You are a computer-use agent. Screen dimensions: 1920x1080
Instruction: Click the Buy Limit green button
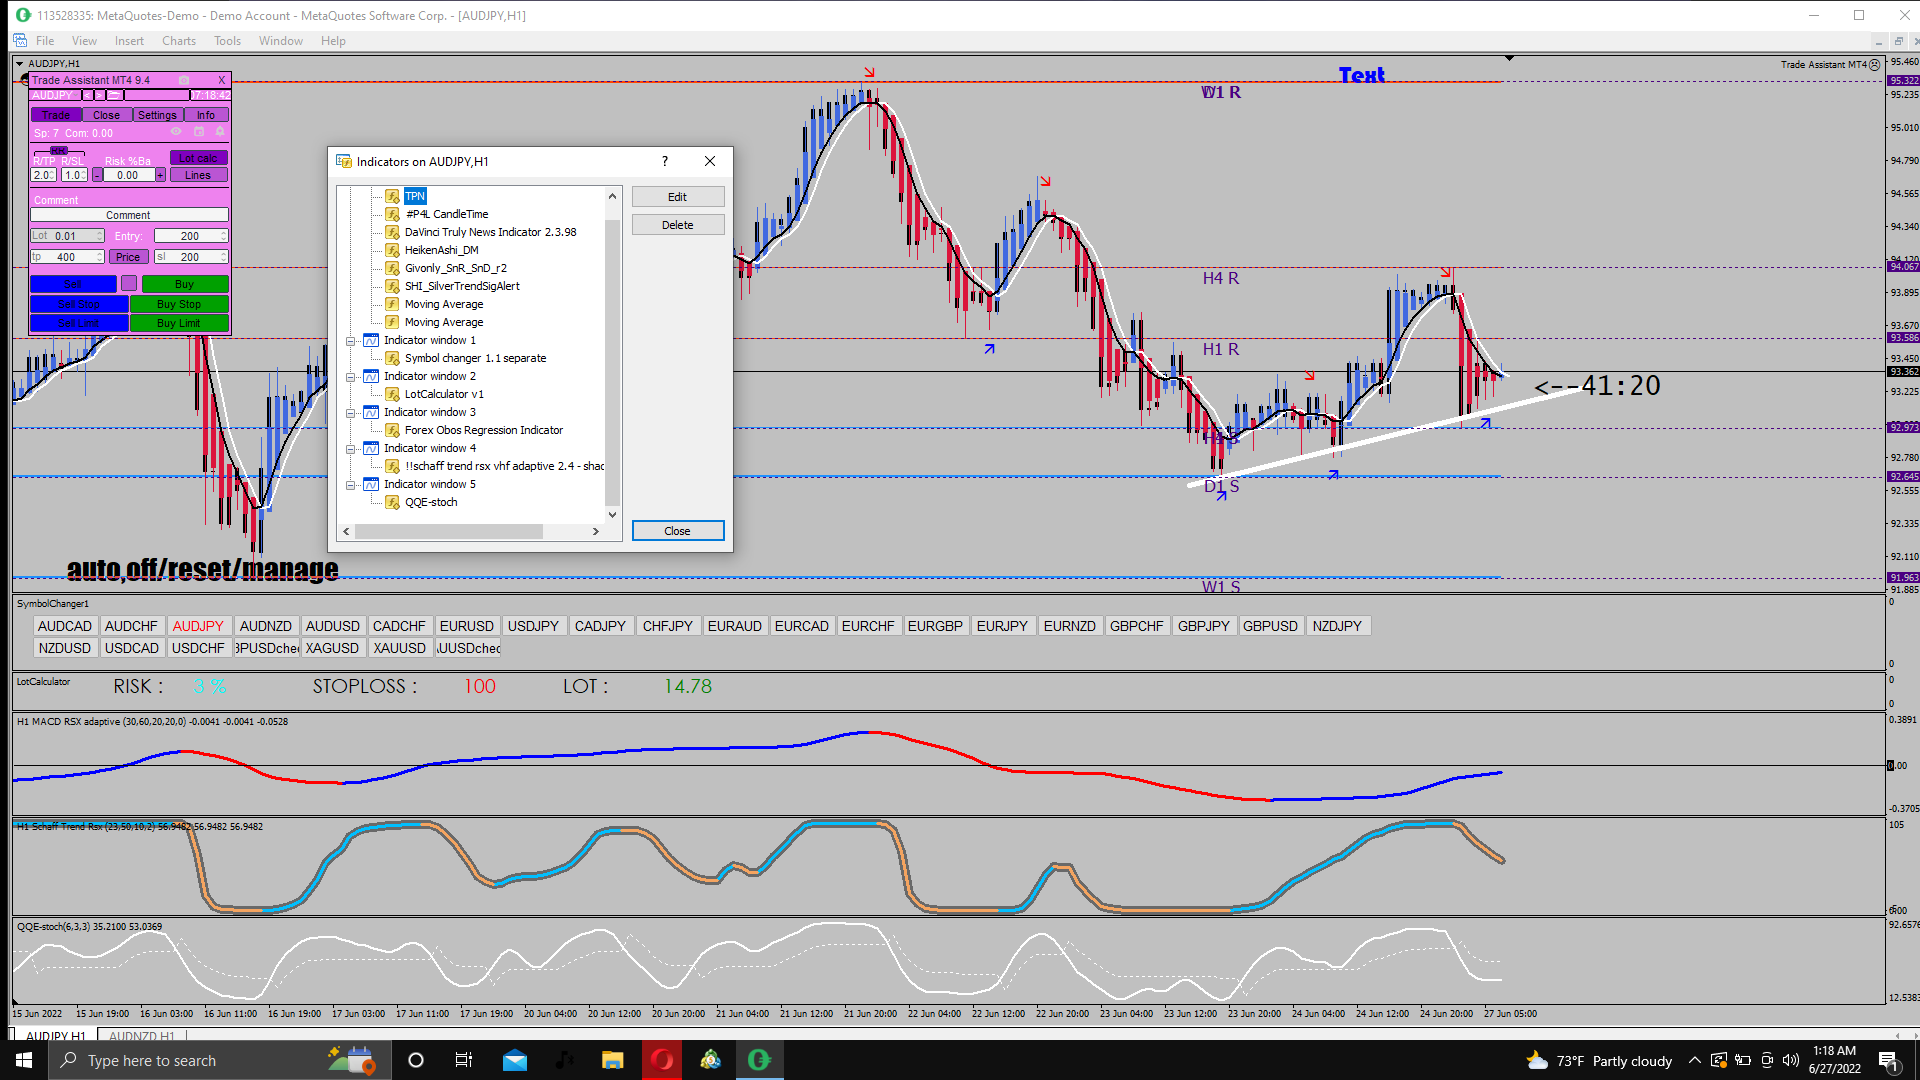click(178, 323)
